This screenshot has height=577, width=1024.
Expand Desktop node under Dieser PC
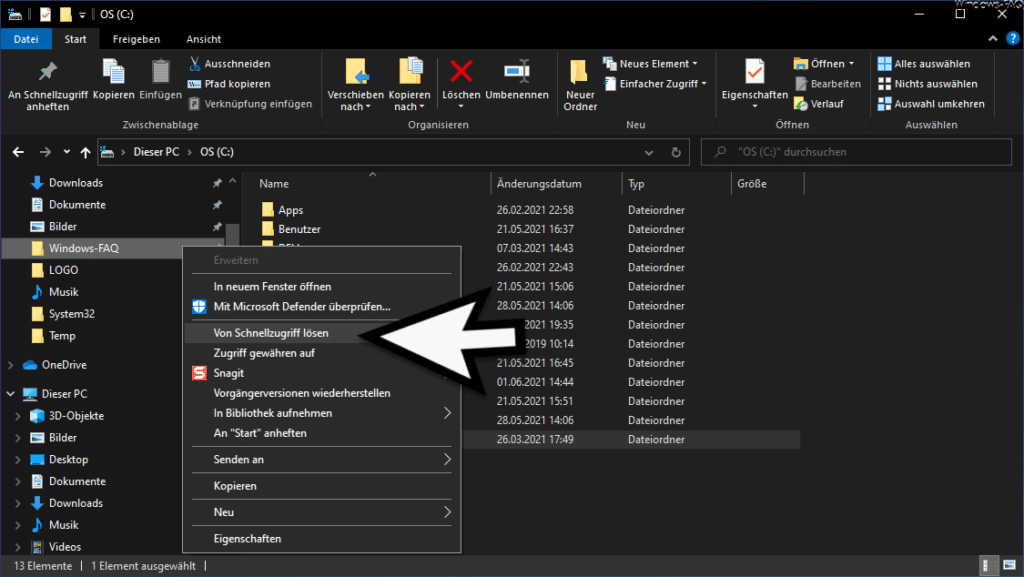(18, 460)
